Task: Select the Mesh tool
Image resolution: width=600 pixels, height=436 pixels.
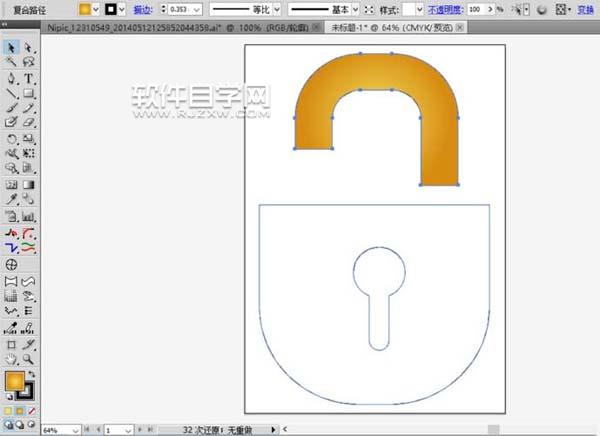Action: tap(11, 185)
